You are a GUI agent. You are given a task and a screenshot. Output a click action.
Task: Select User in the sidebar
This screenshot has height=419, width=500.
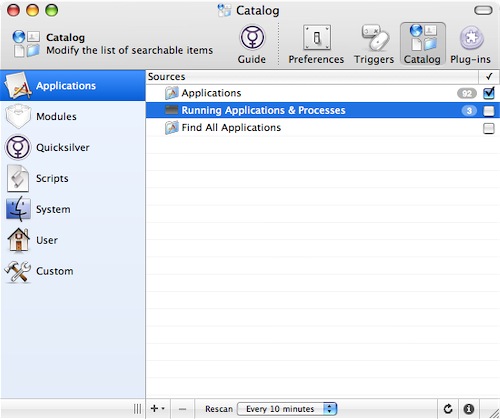pyautogui.click(x=73, y=240)
